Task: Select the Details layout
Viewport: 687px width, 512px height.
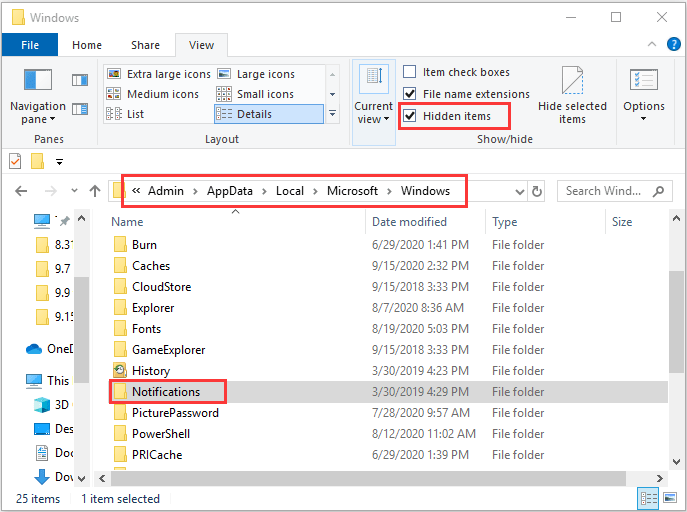Action: [x=269, y=114]
